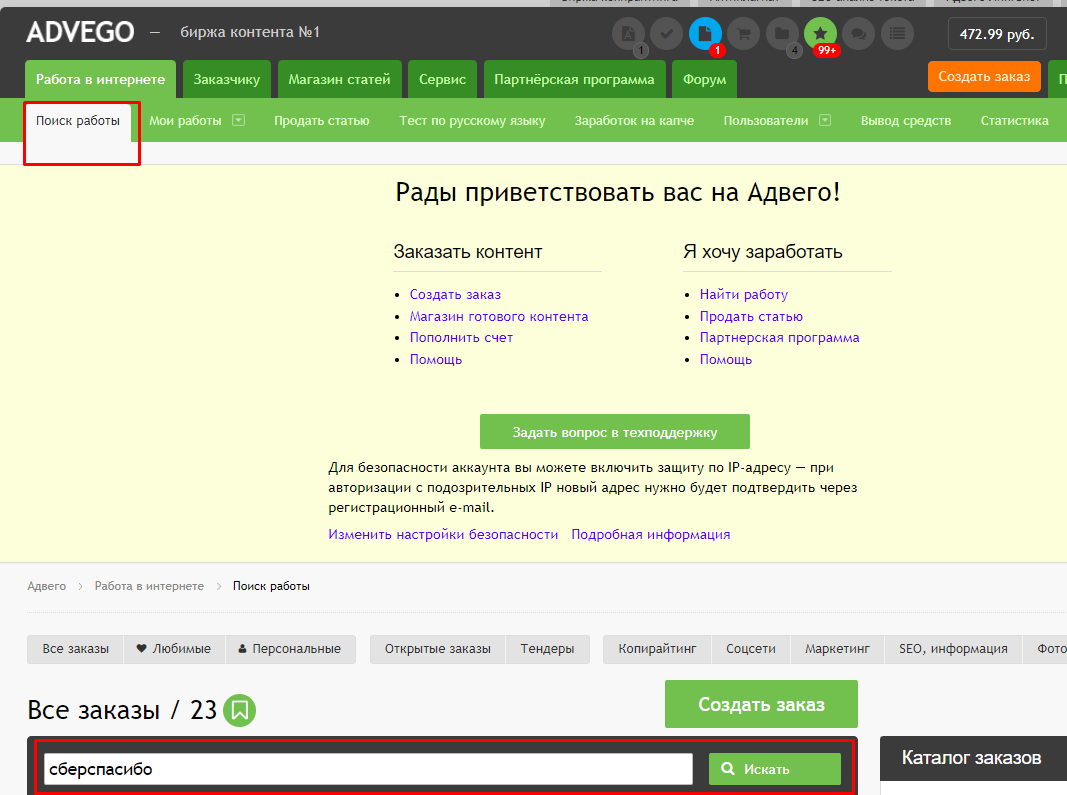Open the Партнёрская программа tab
1067x795 pixels.
coord(574,80)
